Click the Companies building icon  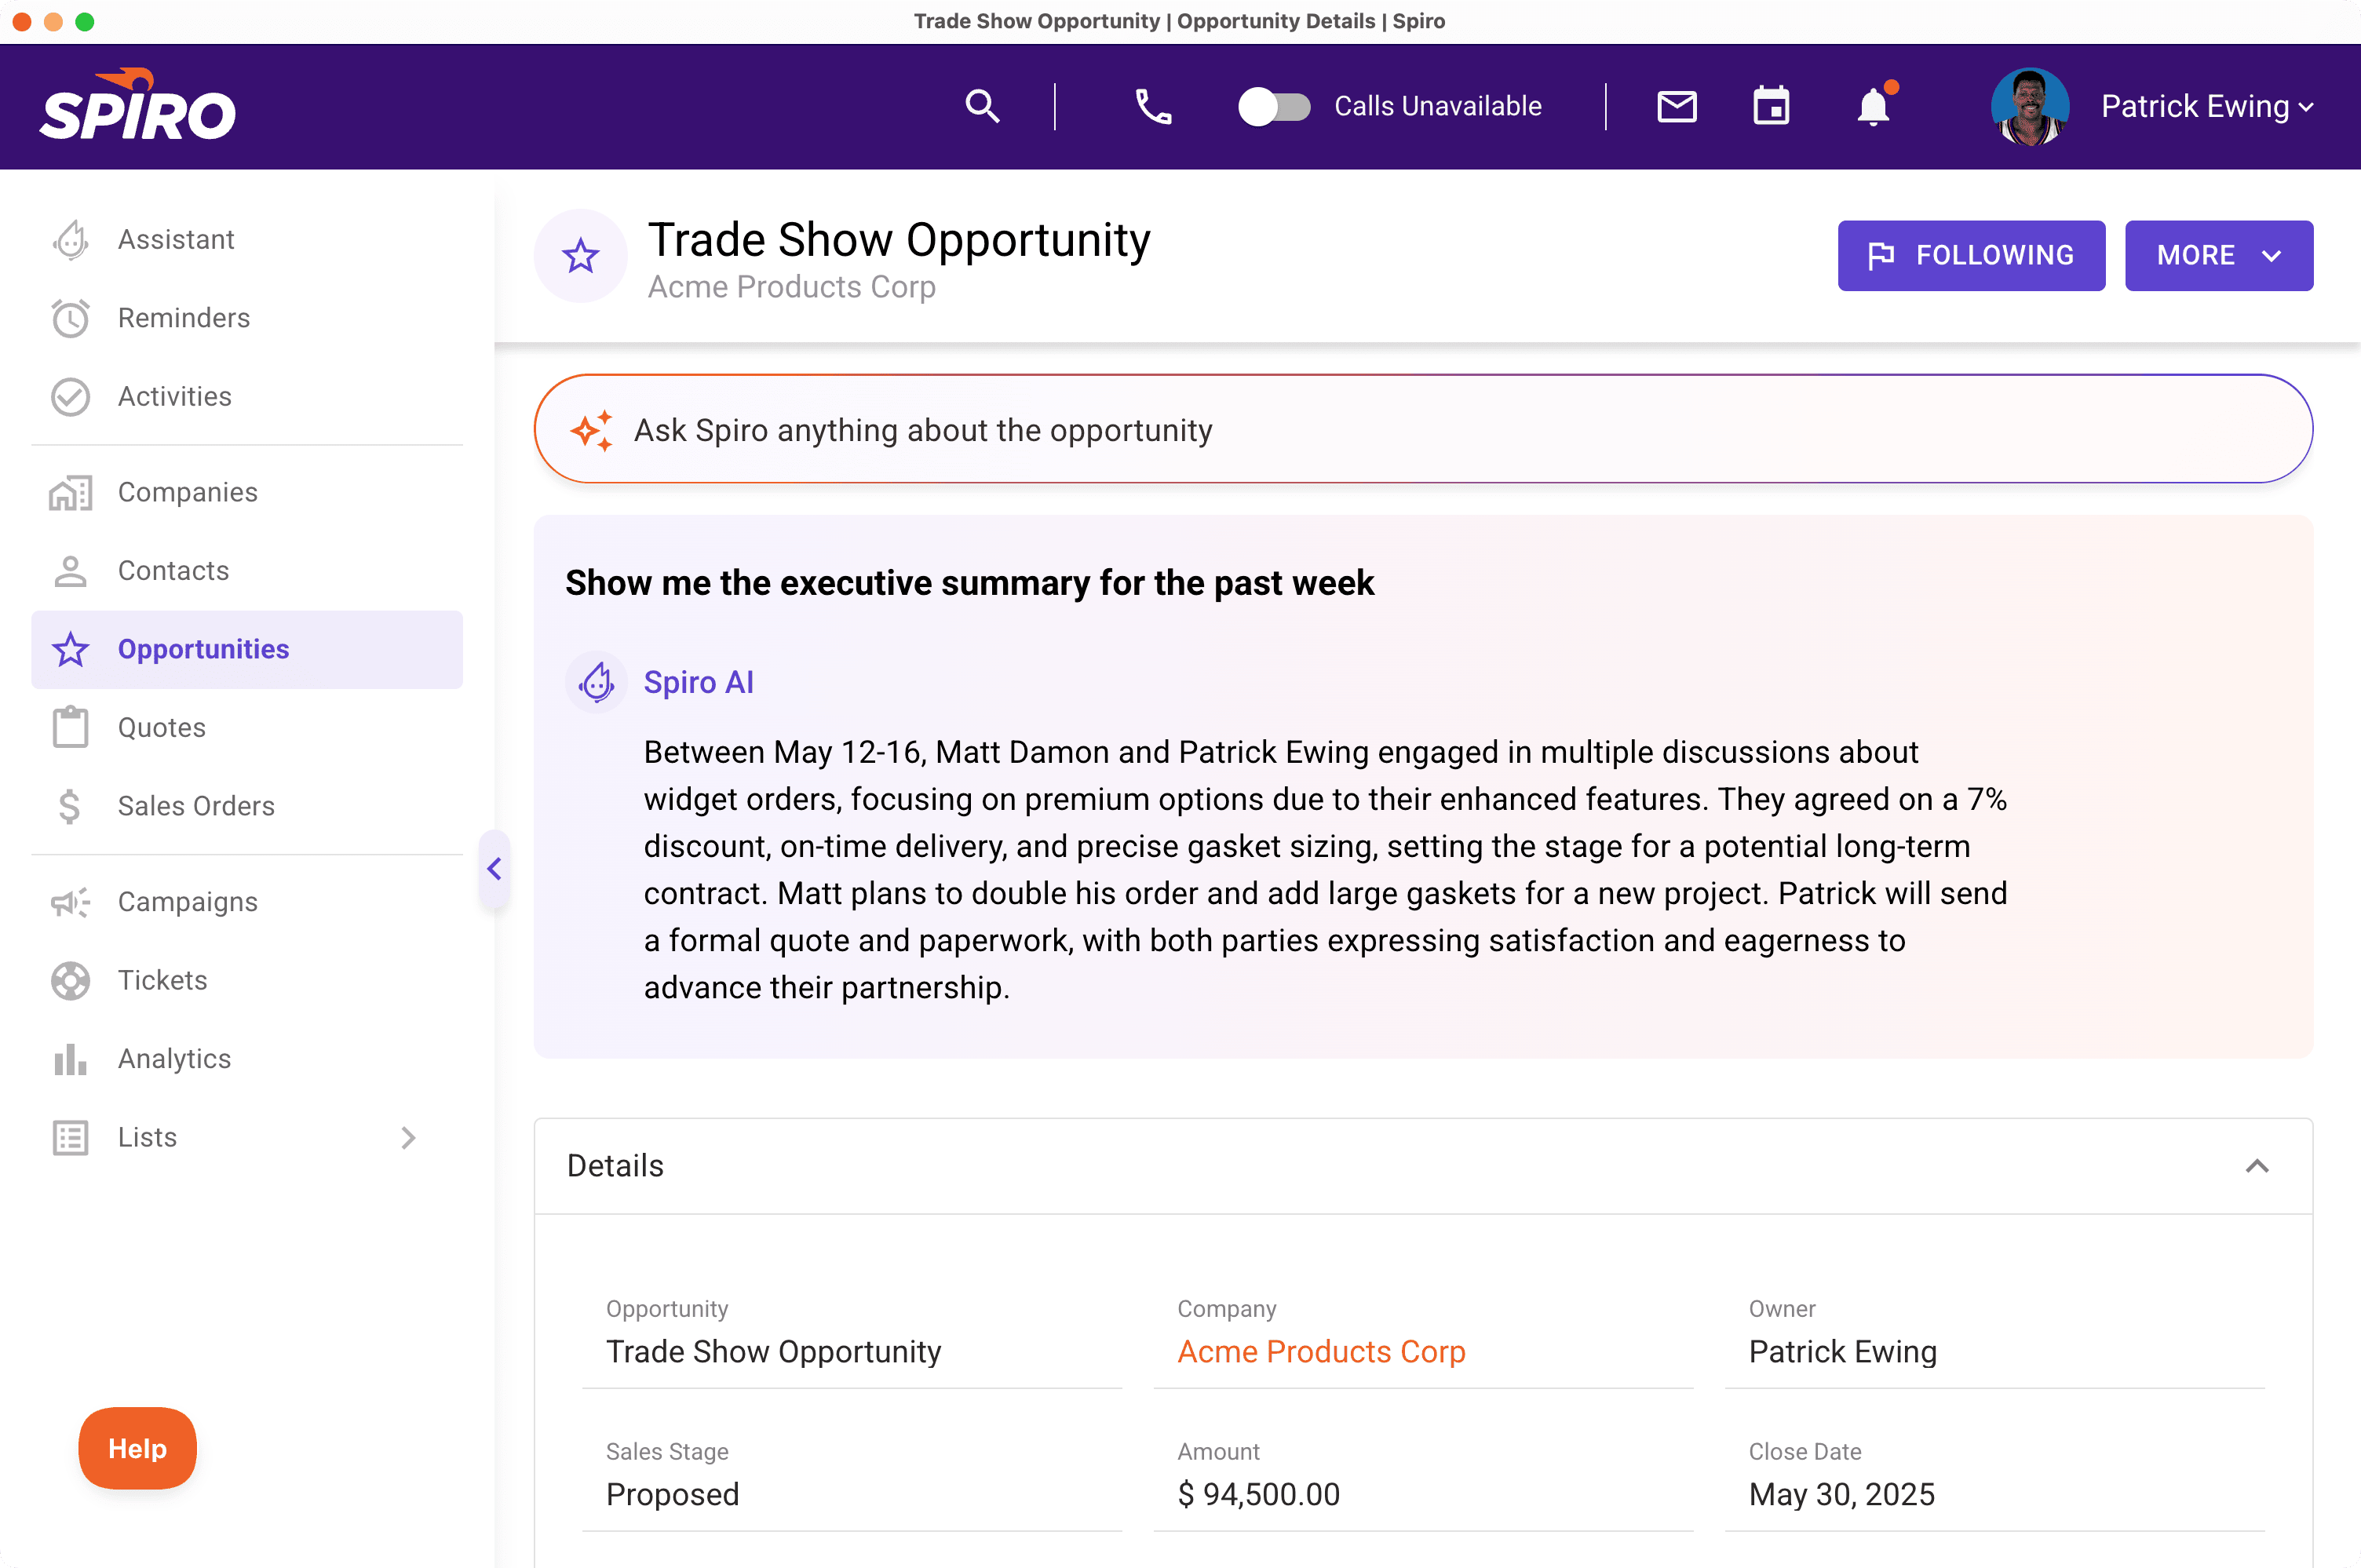(x=70, y=493)
